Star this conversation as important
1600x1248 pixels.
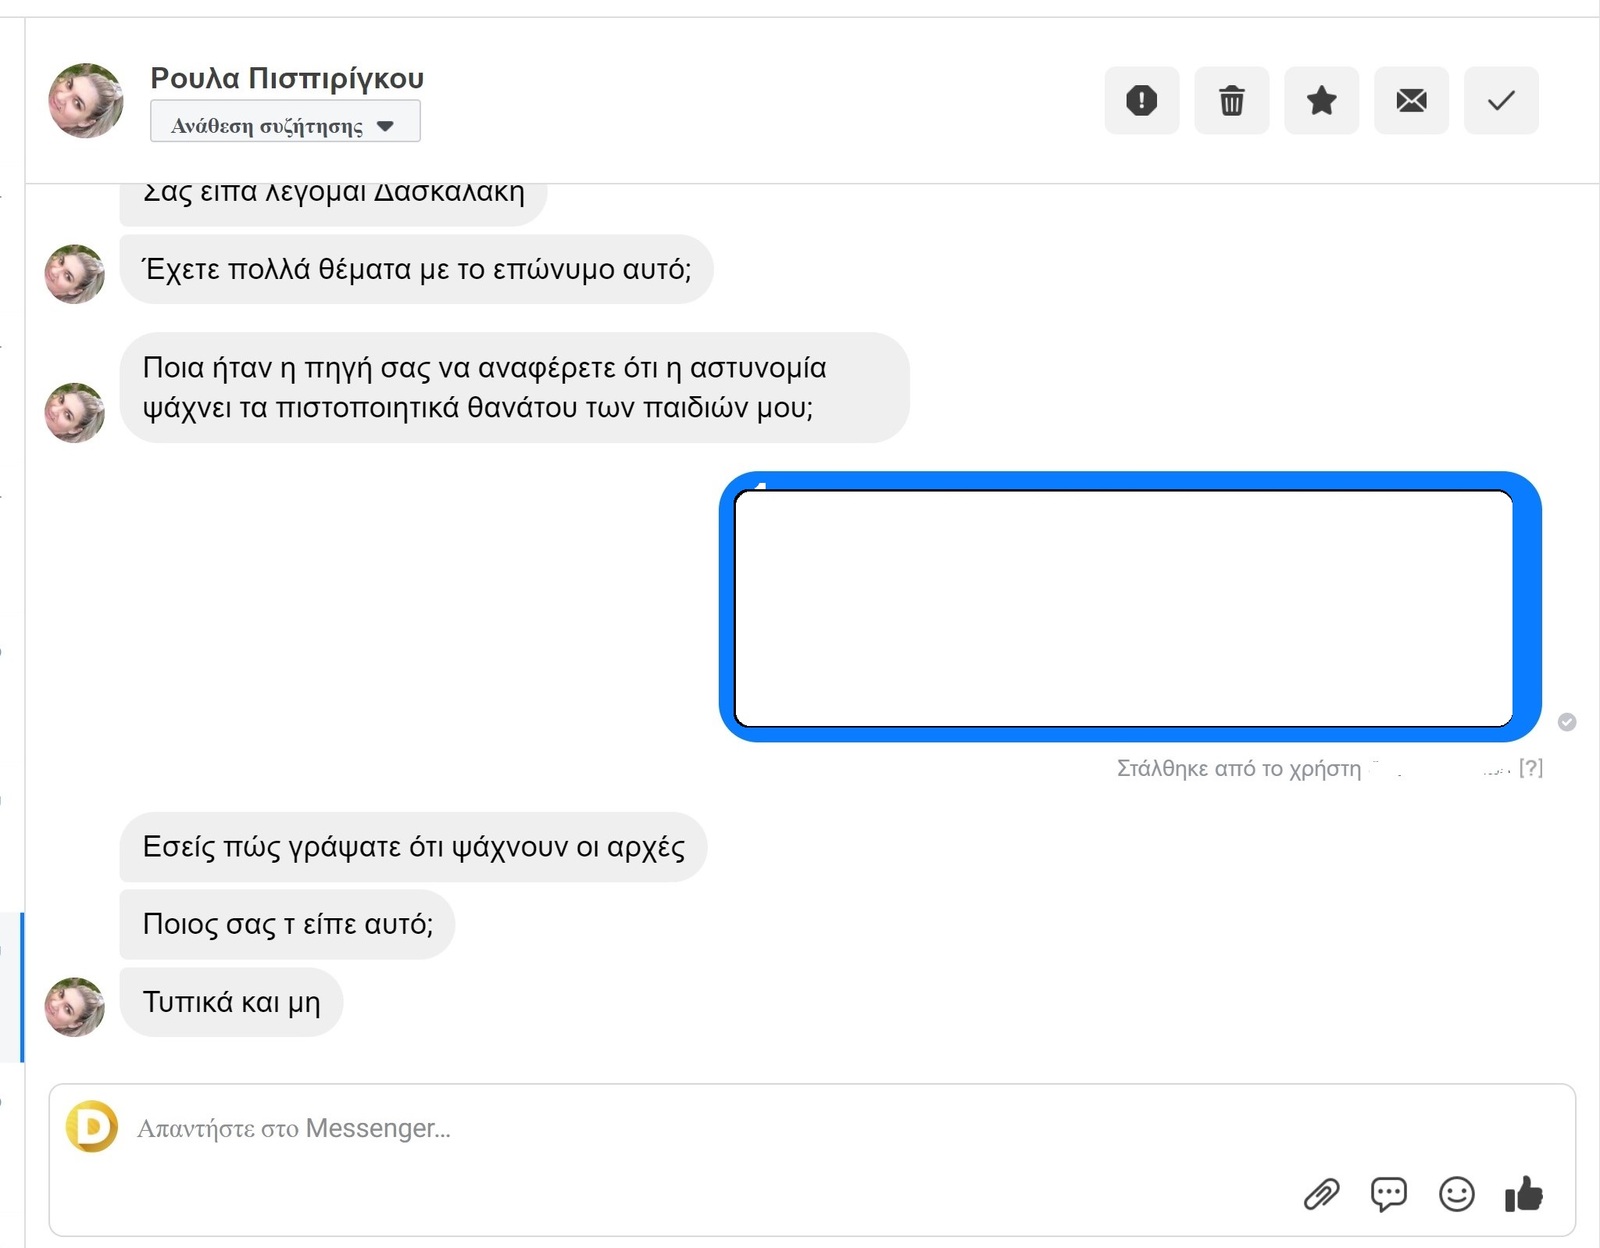[x=1321, y=100]
